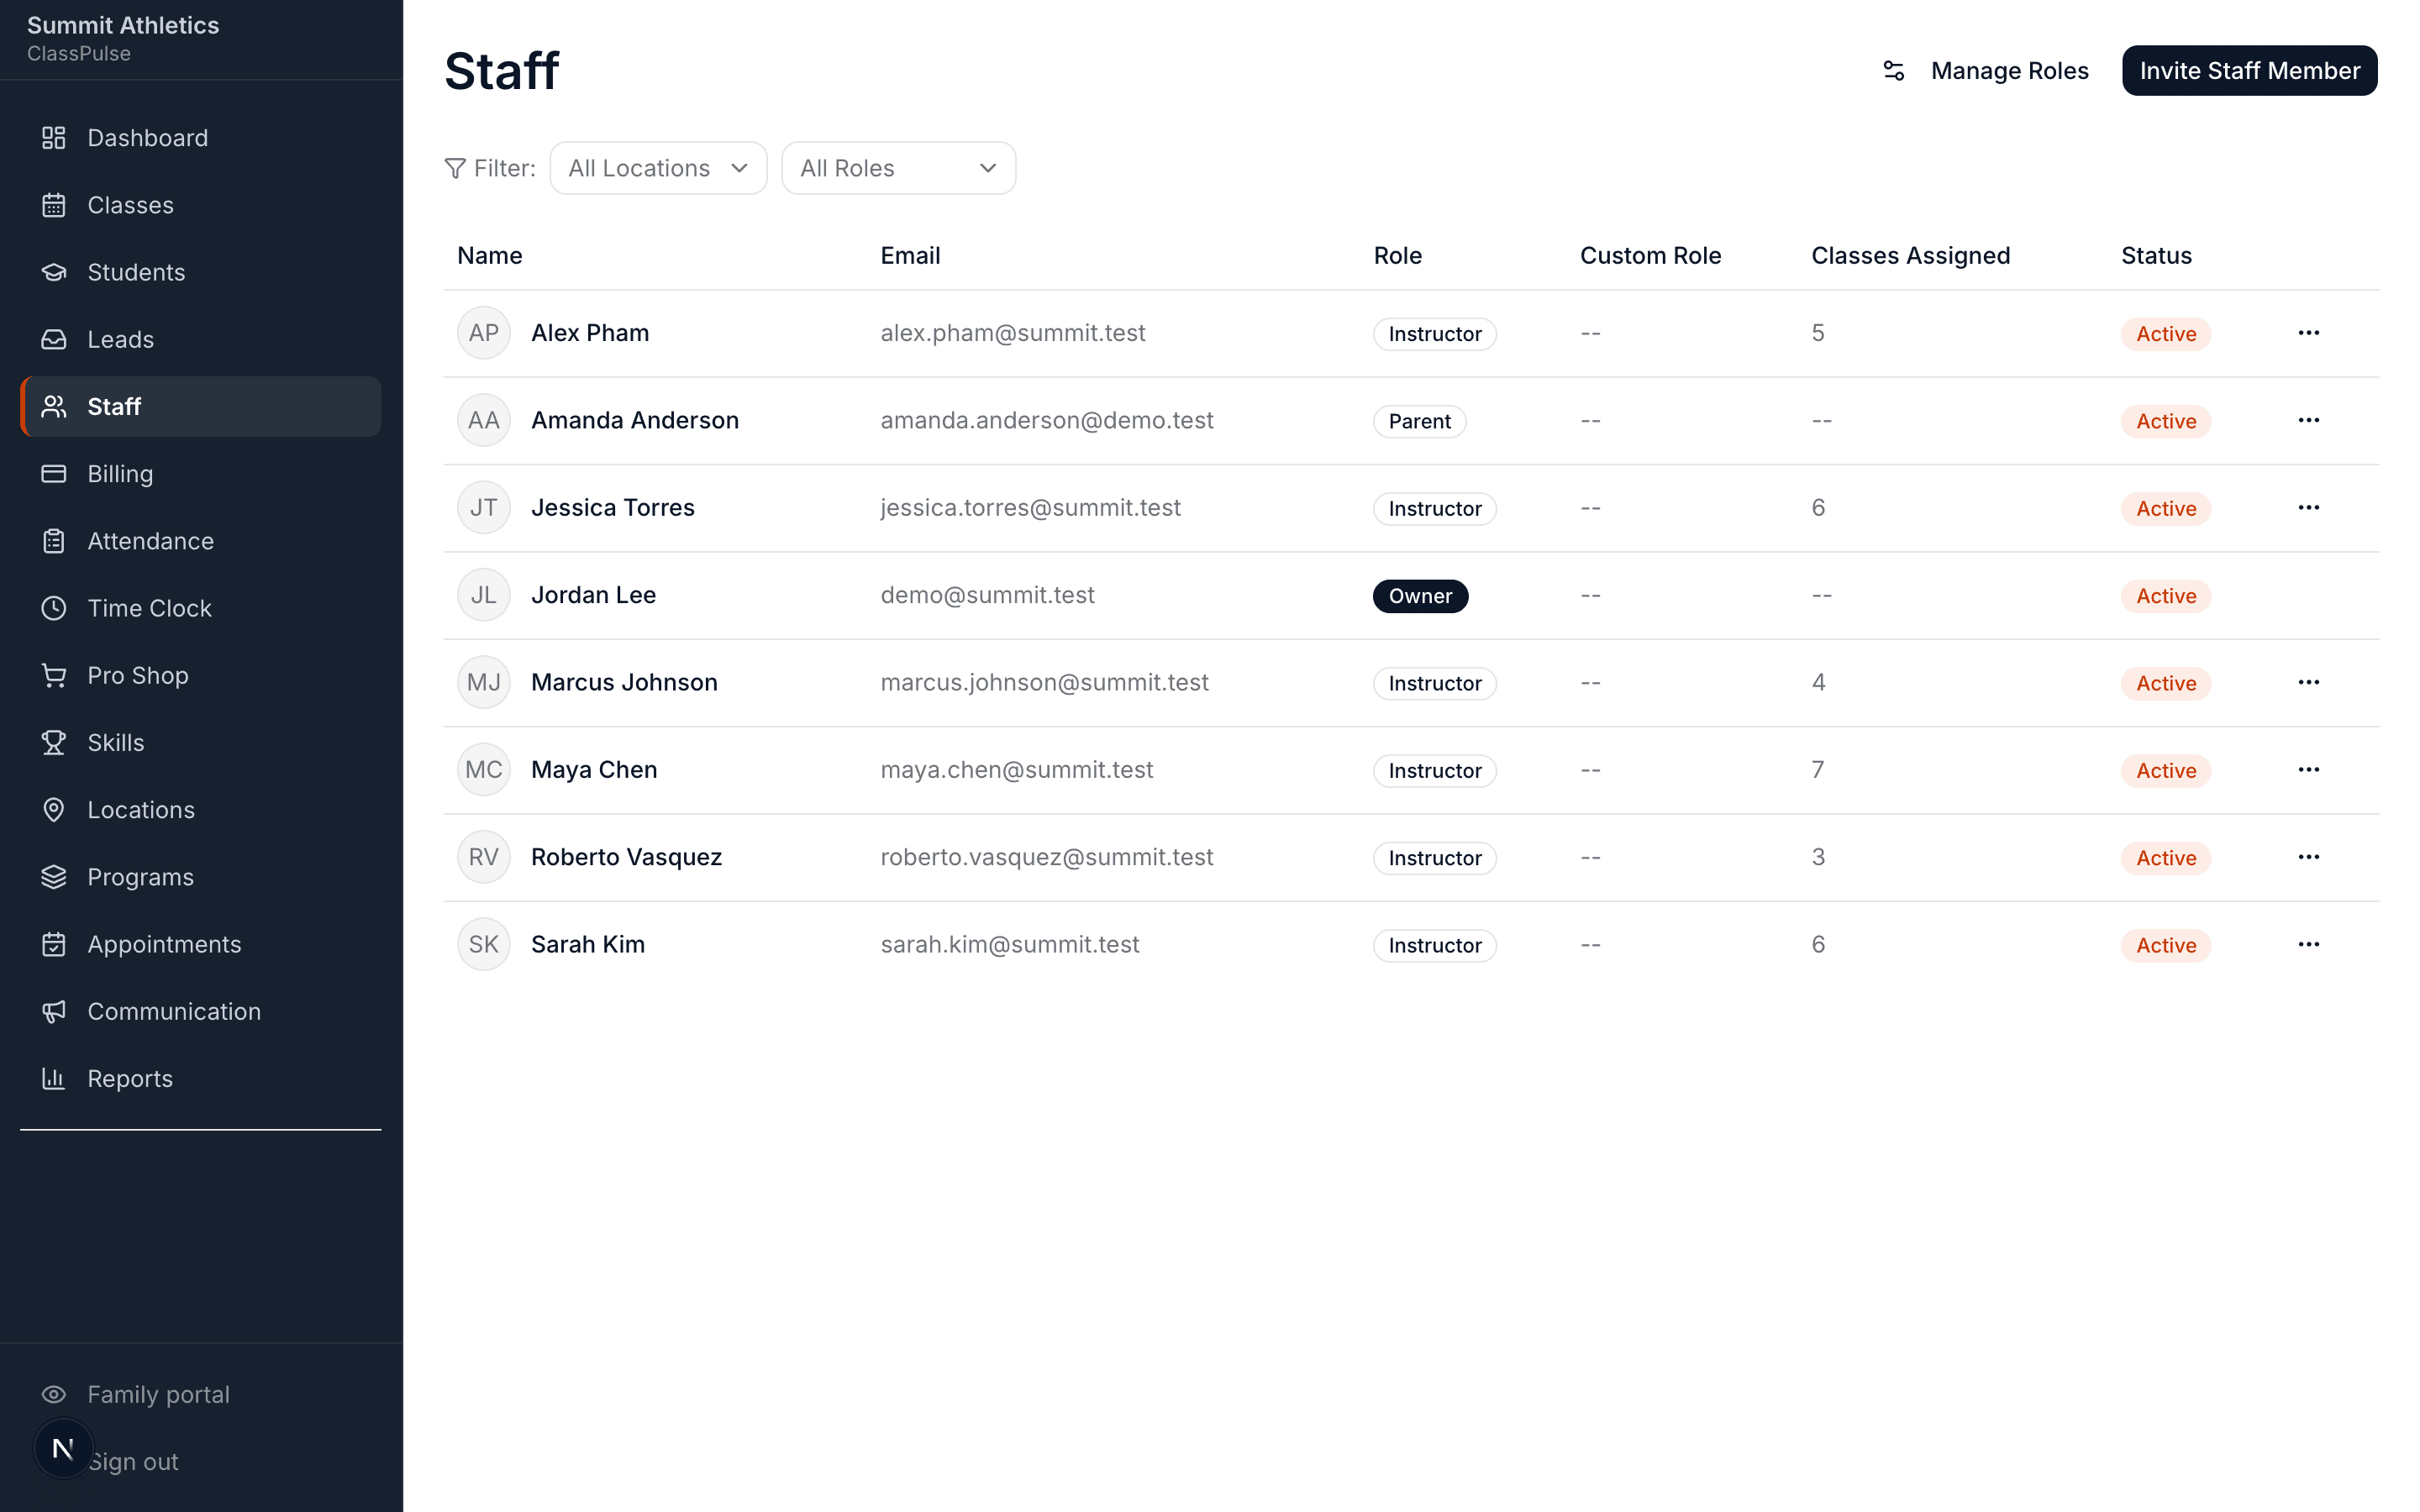Click the Role column header

pos(1397,255)
